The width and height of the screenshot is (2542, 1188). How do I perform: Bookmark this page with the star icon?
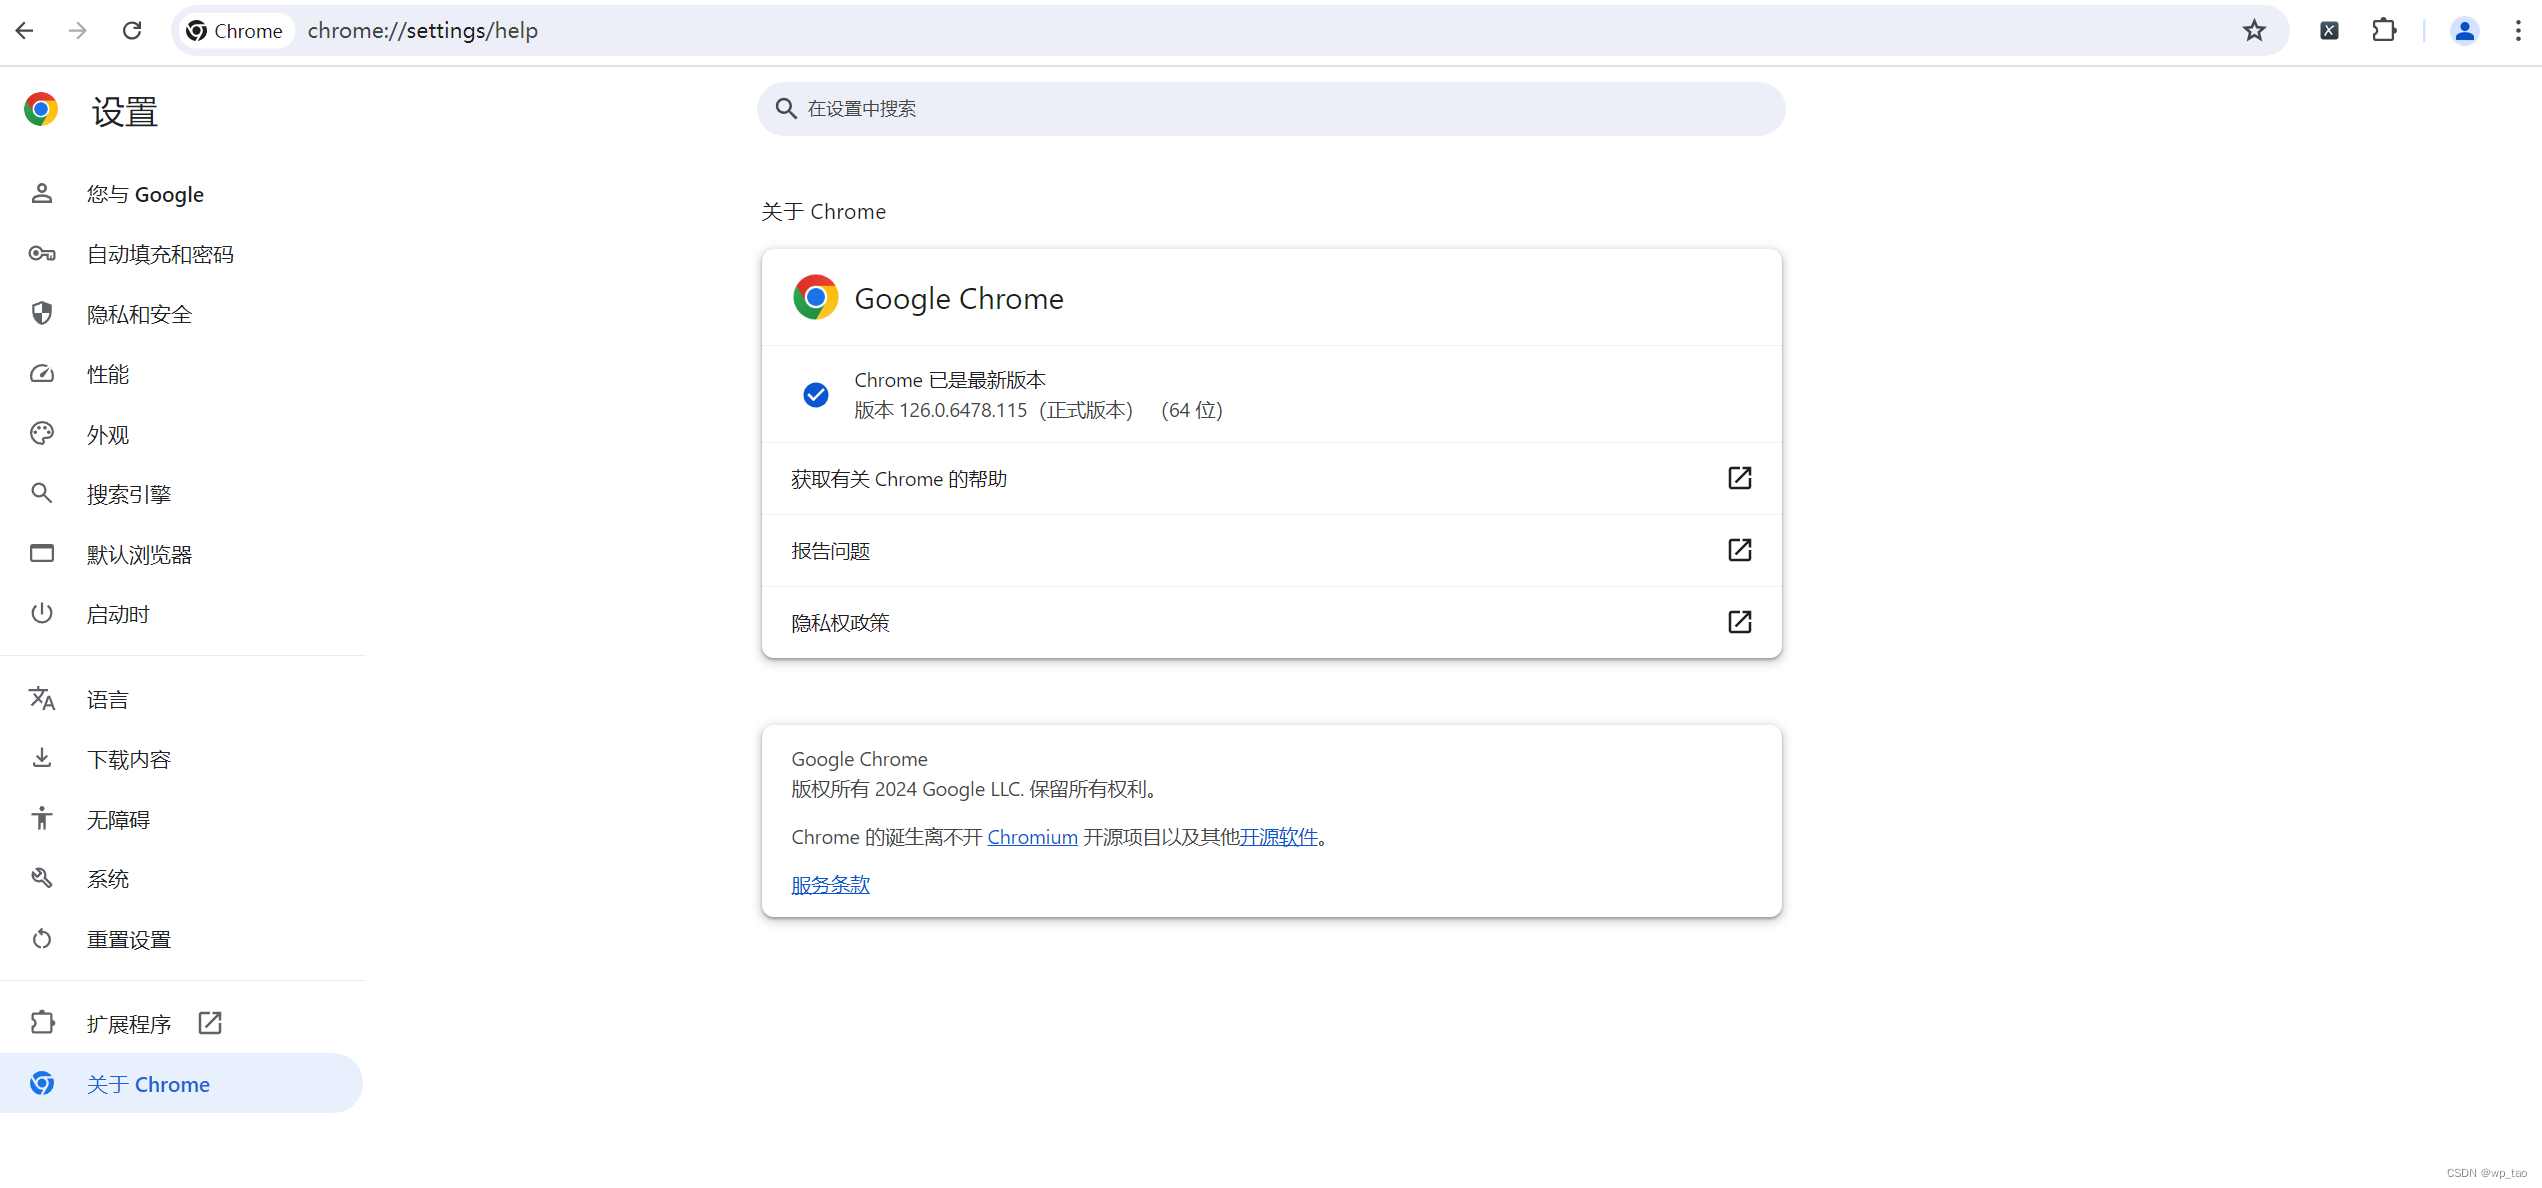point(2254,31)
